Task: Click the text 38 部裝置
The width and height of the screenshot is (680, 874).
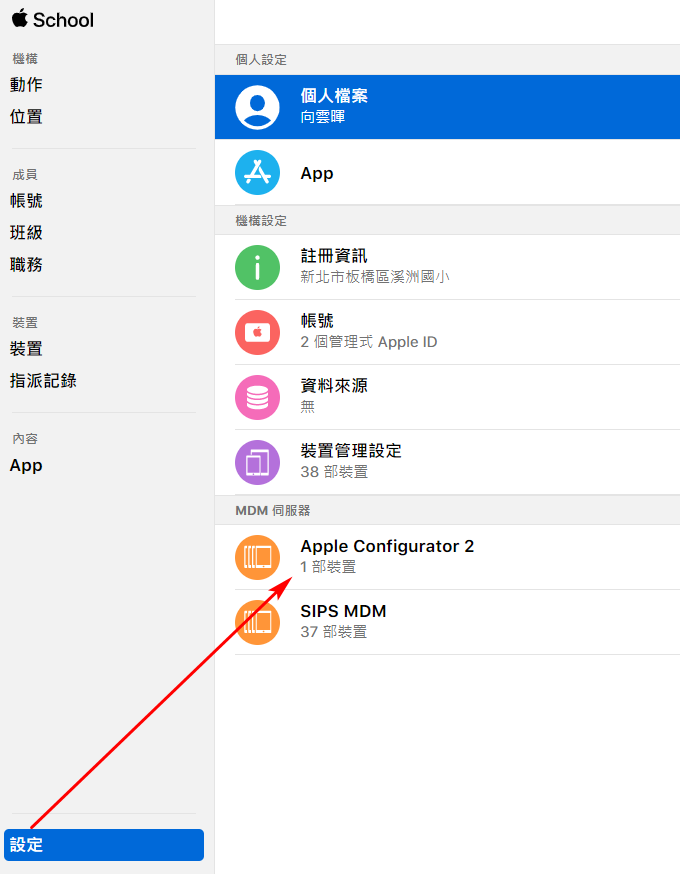Action: pyautogui.click(x=334, y=472)
